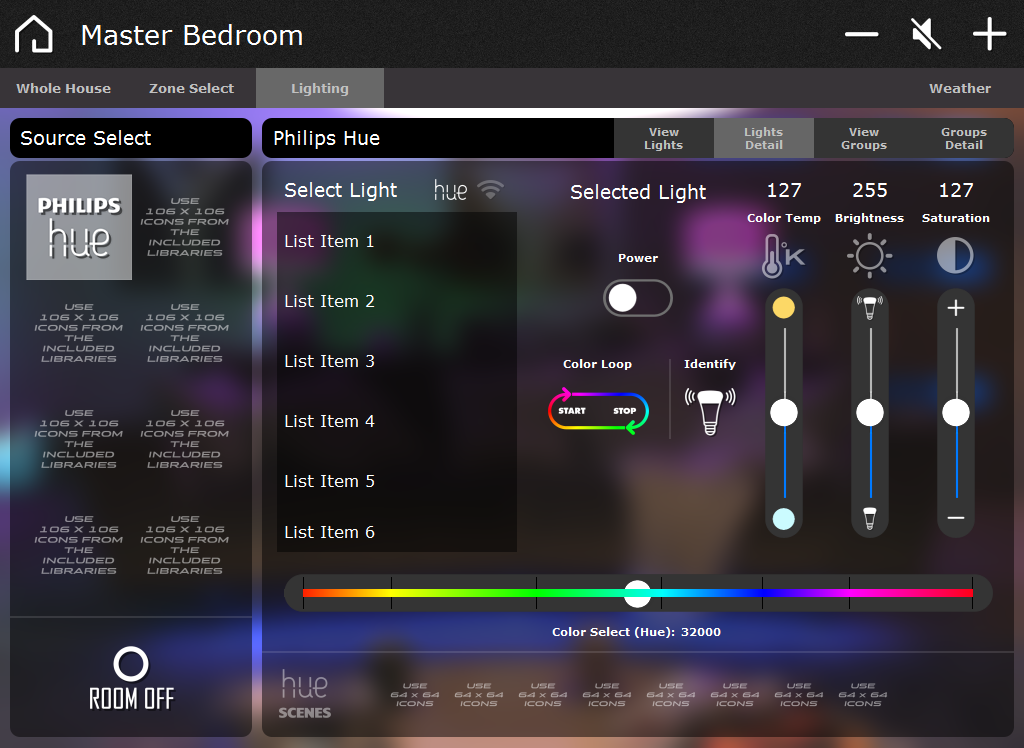Open the Weather tab
The image size is (1024, 748).
(960, 88)
